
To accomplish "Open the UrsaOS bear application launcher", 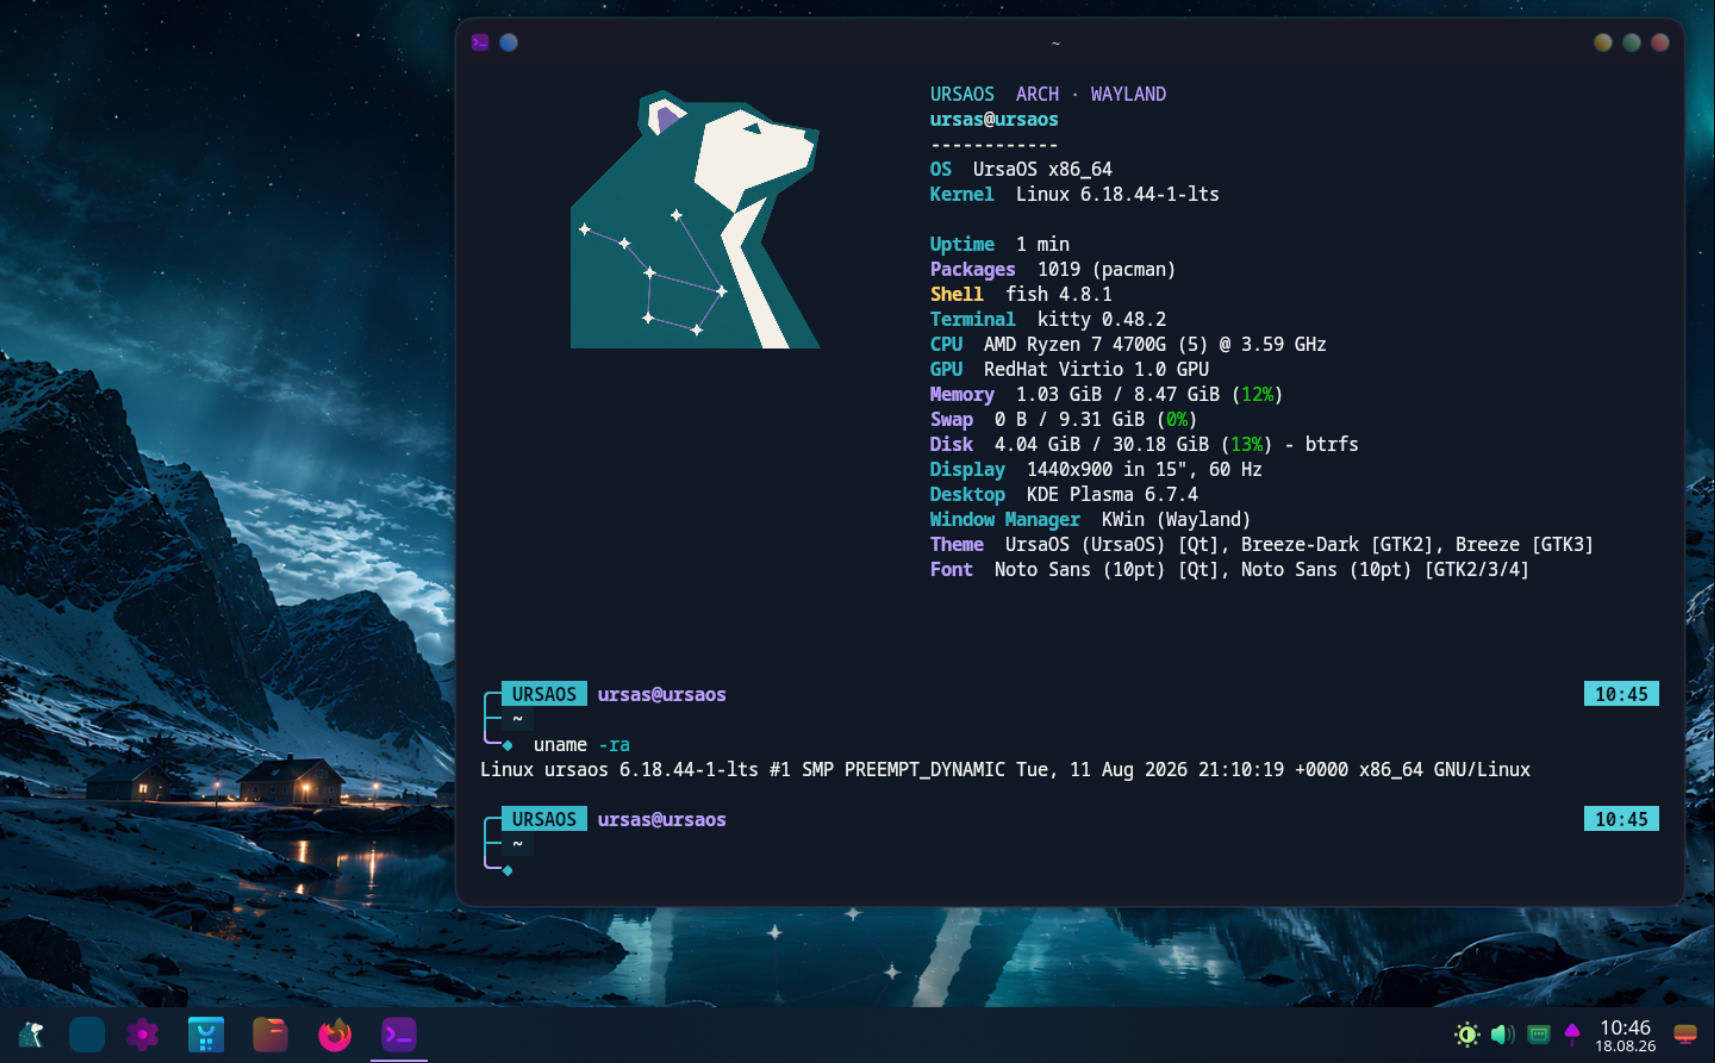I will click(32, 1035).
